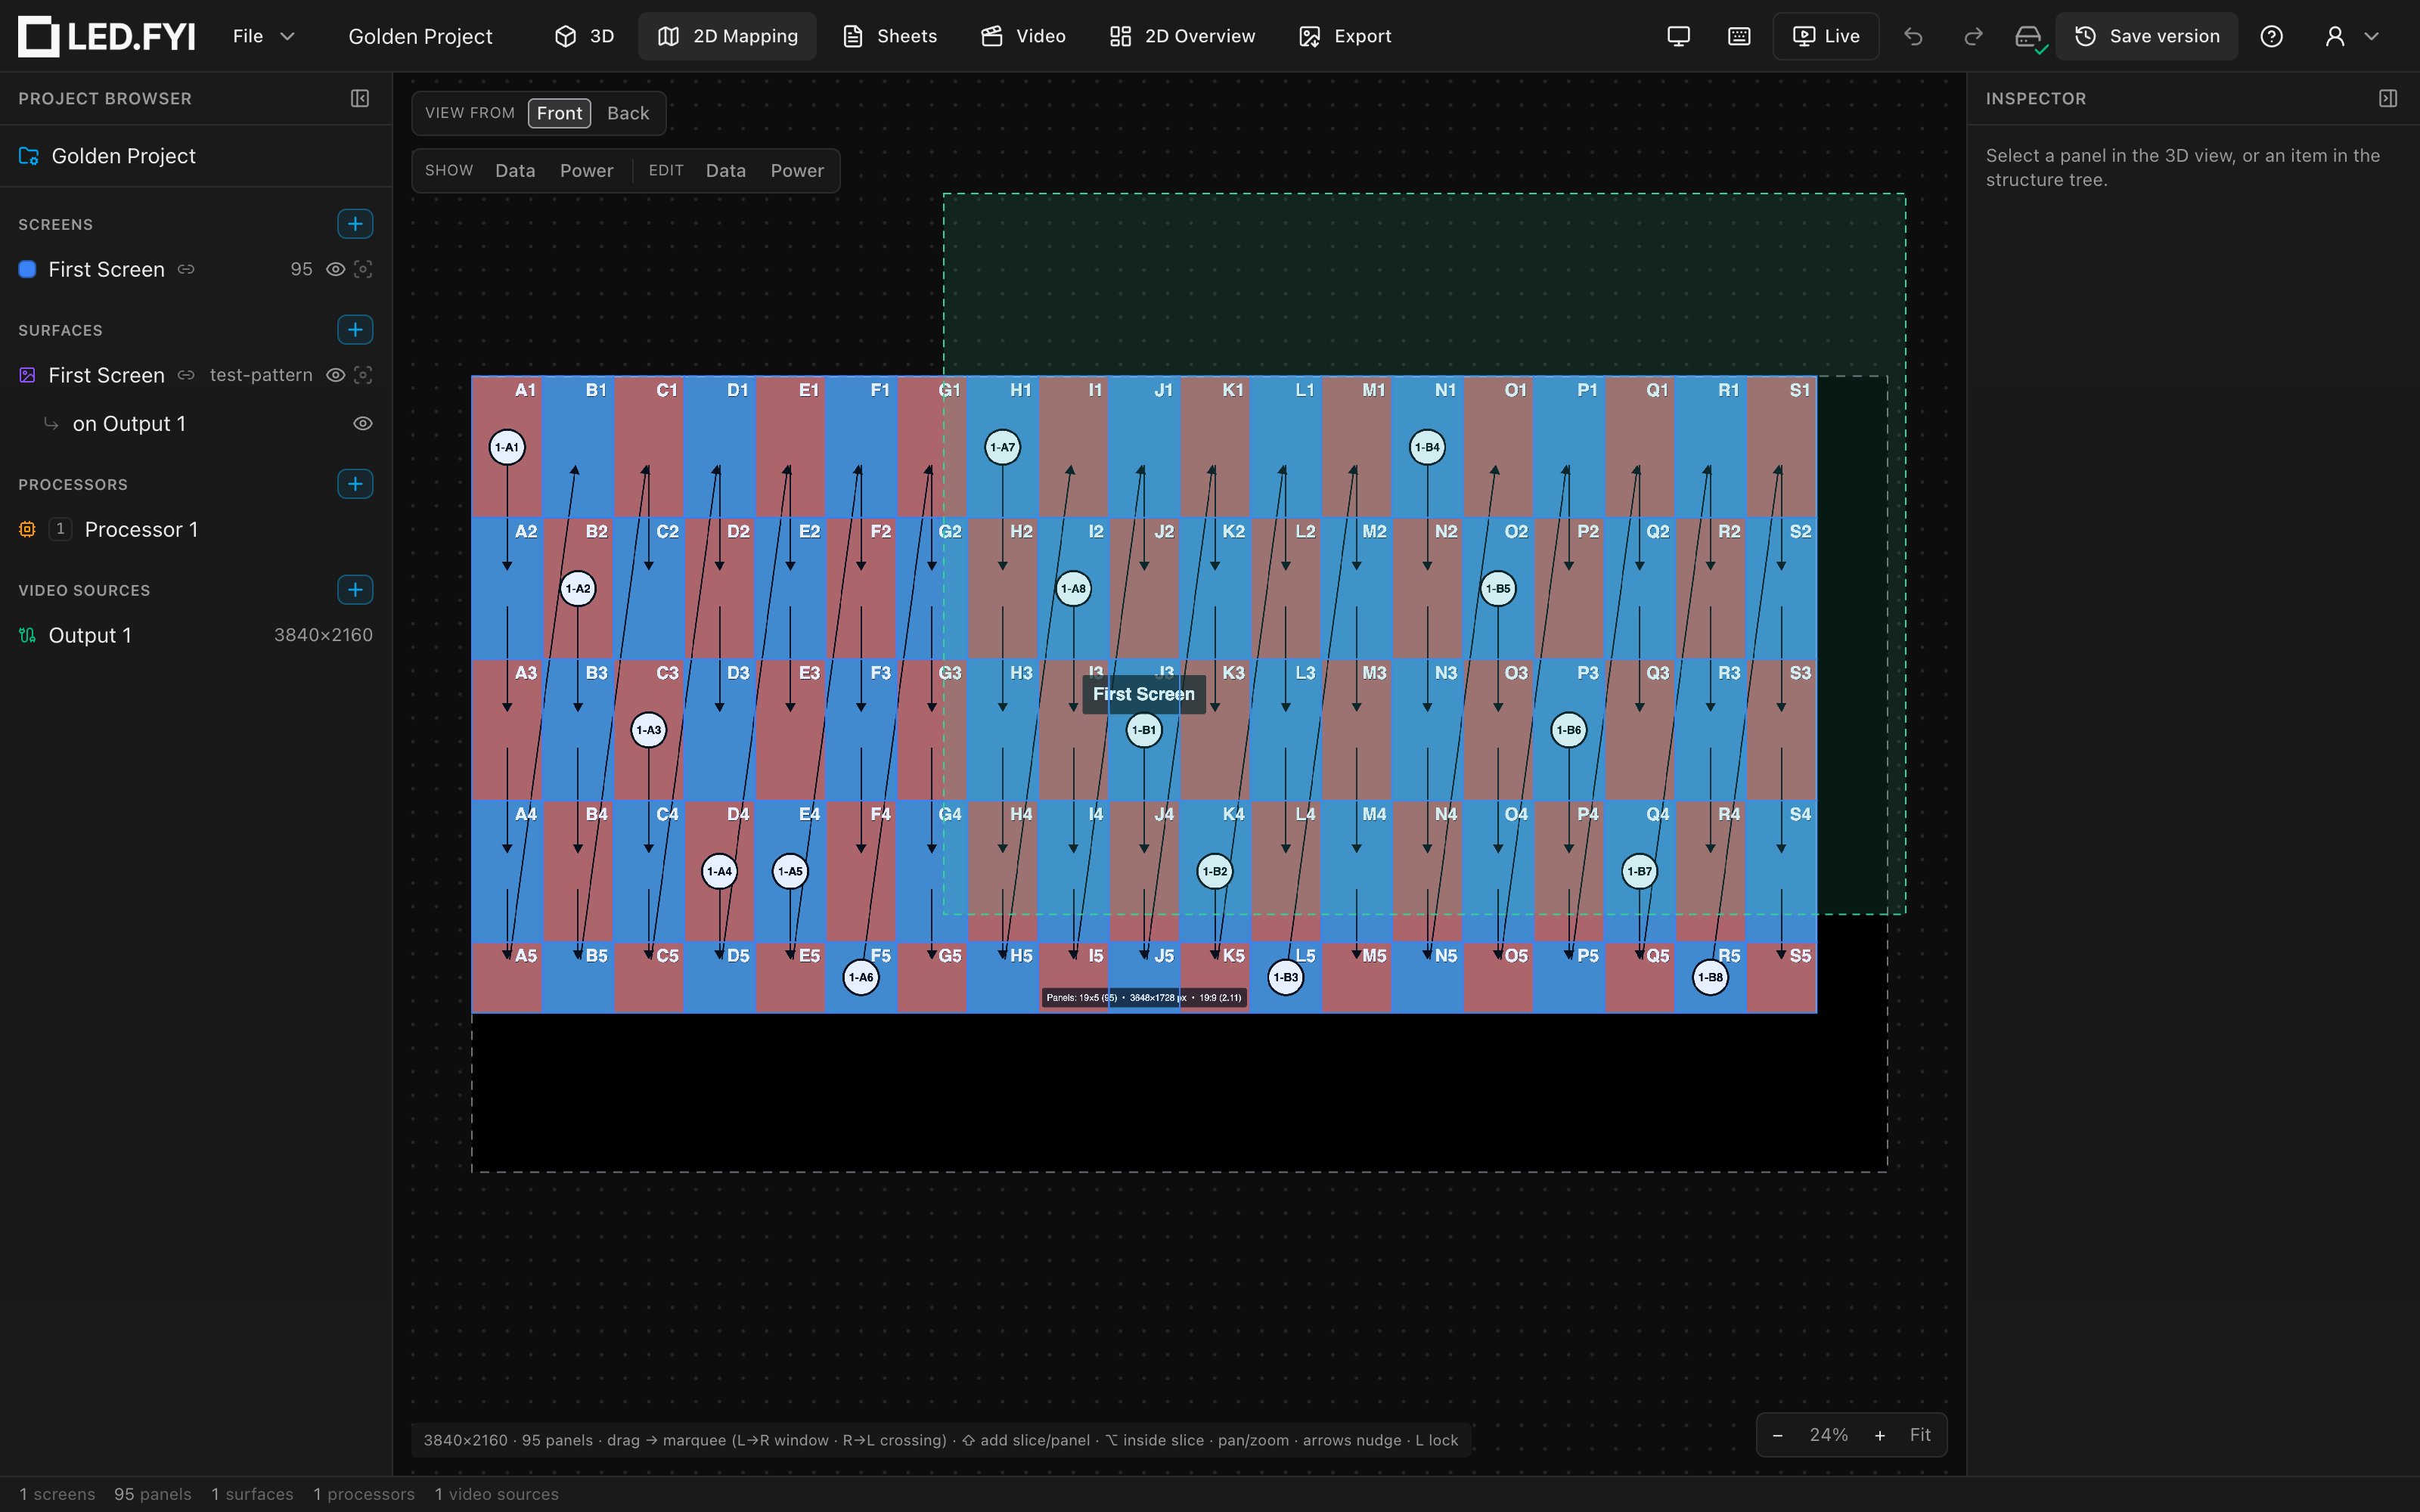The height and width of the screenshot is (1512, 2420).
Task: Click Save version
Action: tap(2147, 36)
